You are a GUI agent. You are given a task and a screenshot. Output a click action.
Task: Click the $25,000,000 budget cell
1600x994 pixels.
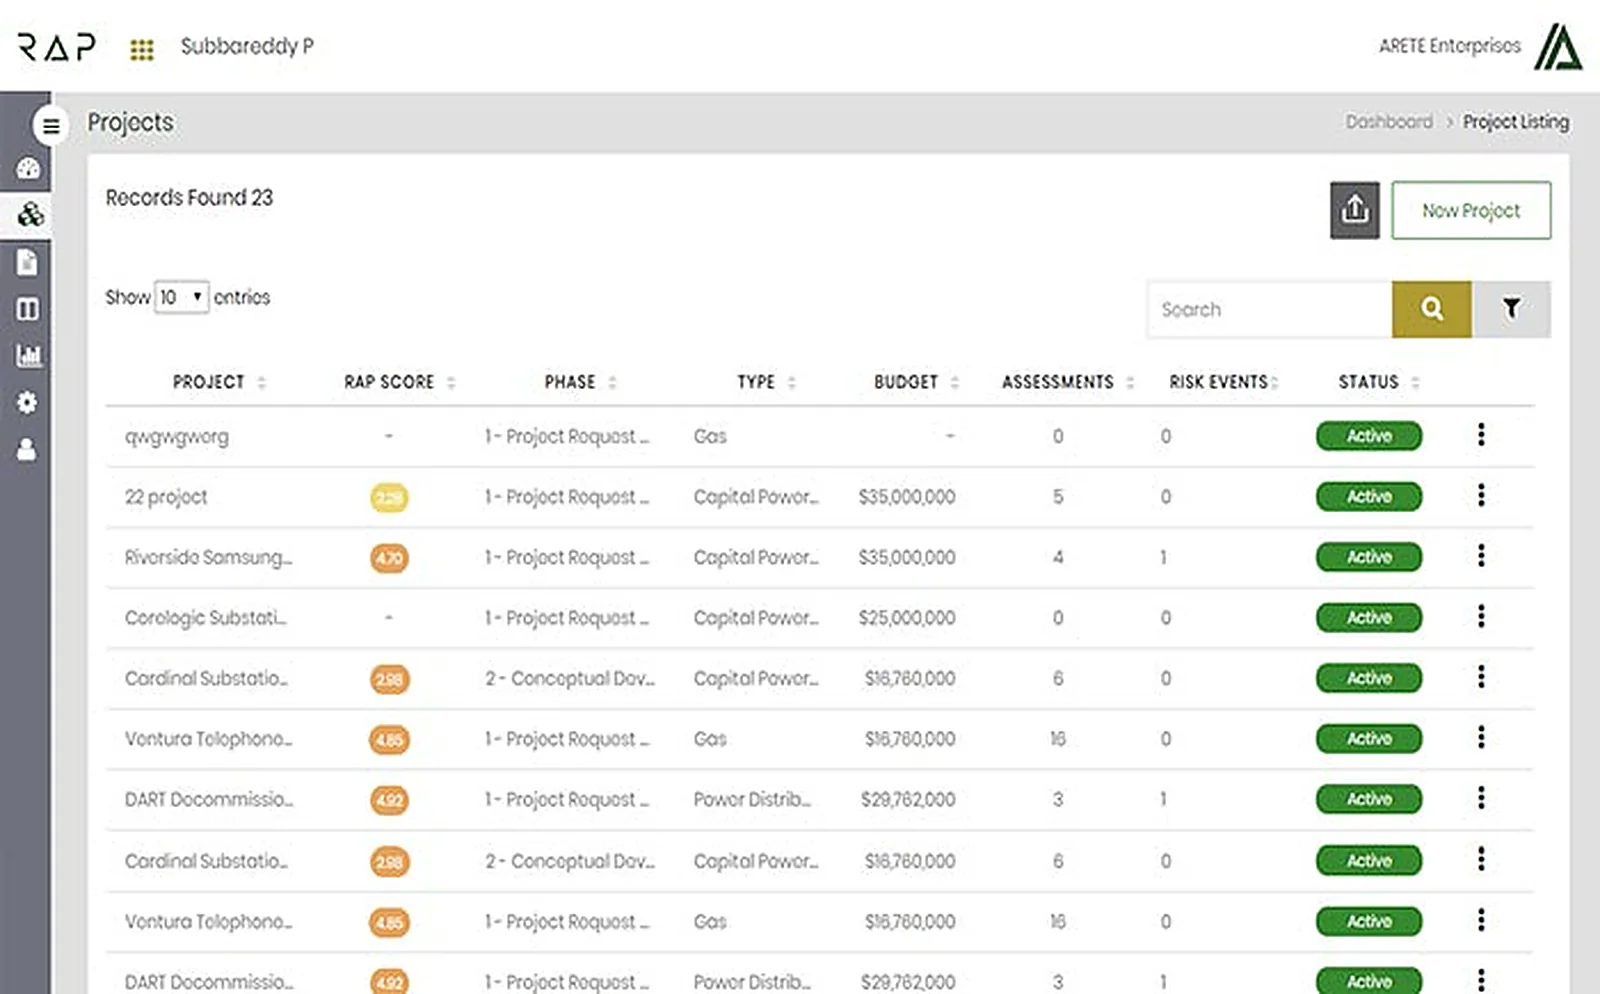point(906,618)
